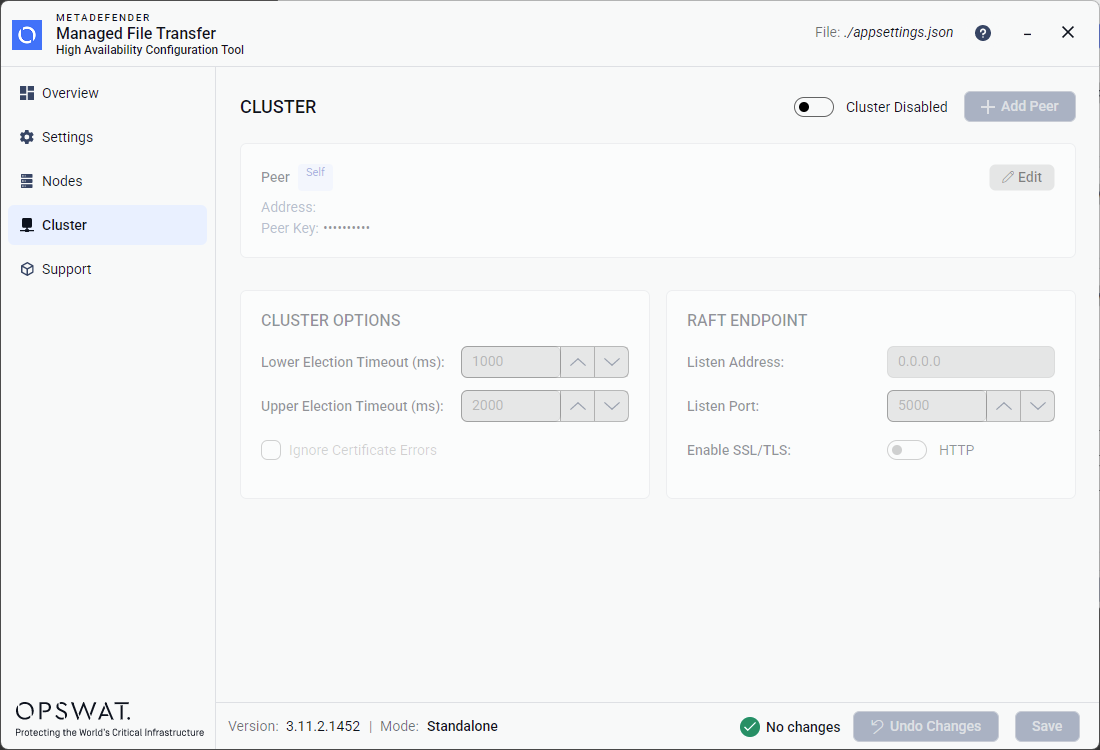Decrease Upper Election Timeout value
Image resolution: width=1100 pixels, height=750 pixels.
point(611,406)
